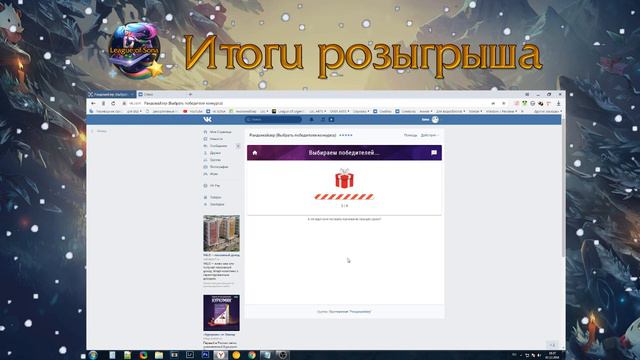This screenshot has height=360, width=640.
Task: Open 'Игры' in left menu
Action: tap(213, 174)
